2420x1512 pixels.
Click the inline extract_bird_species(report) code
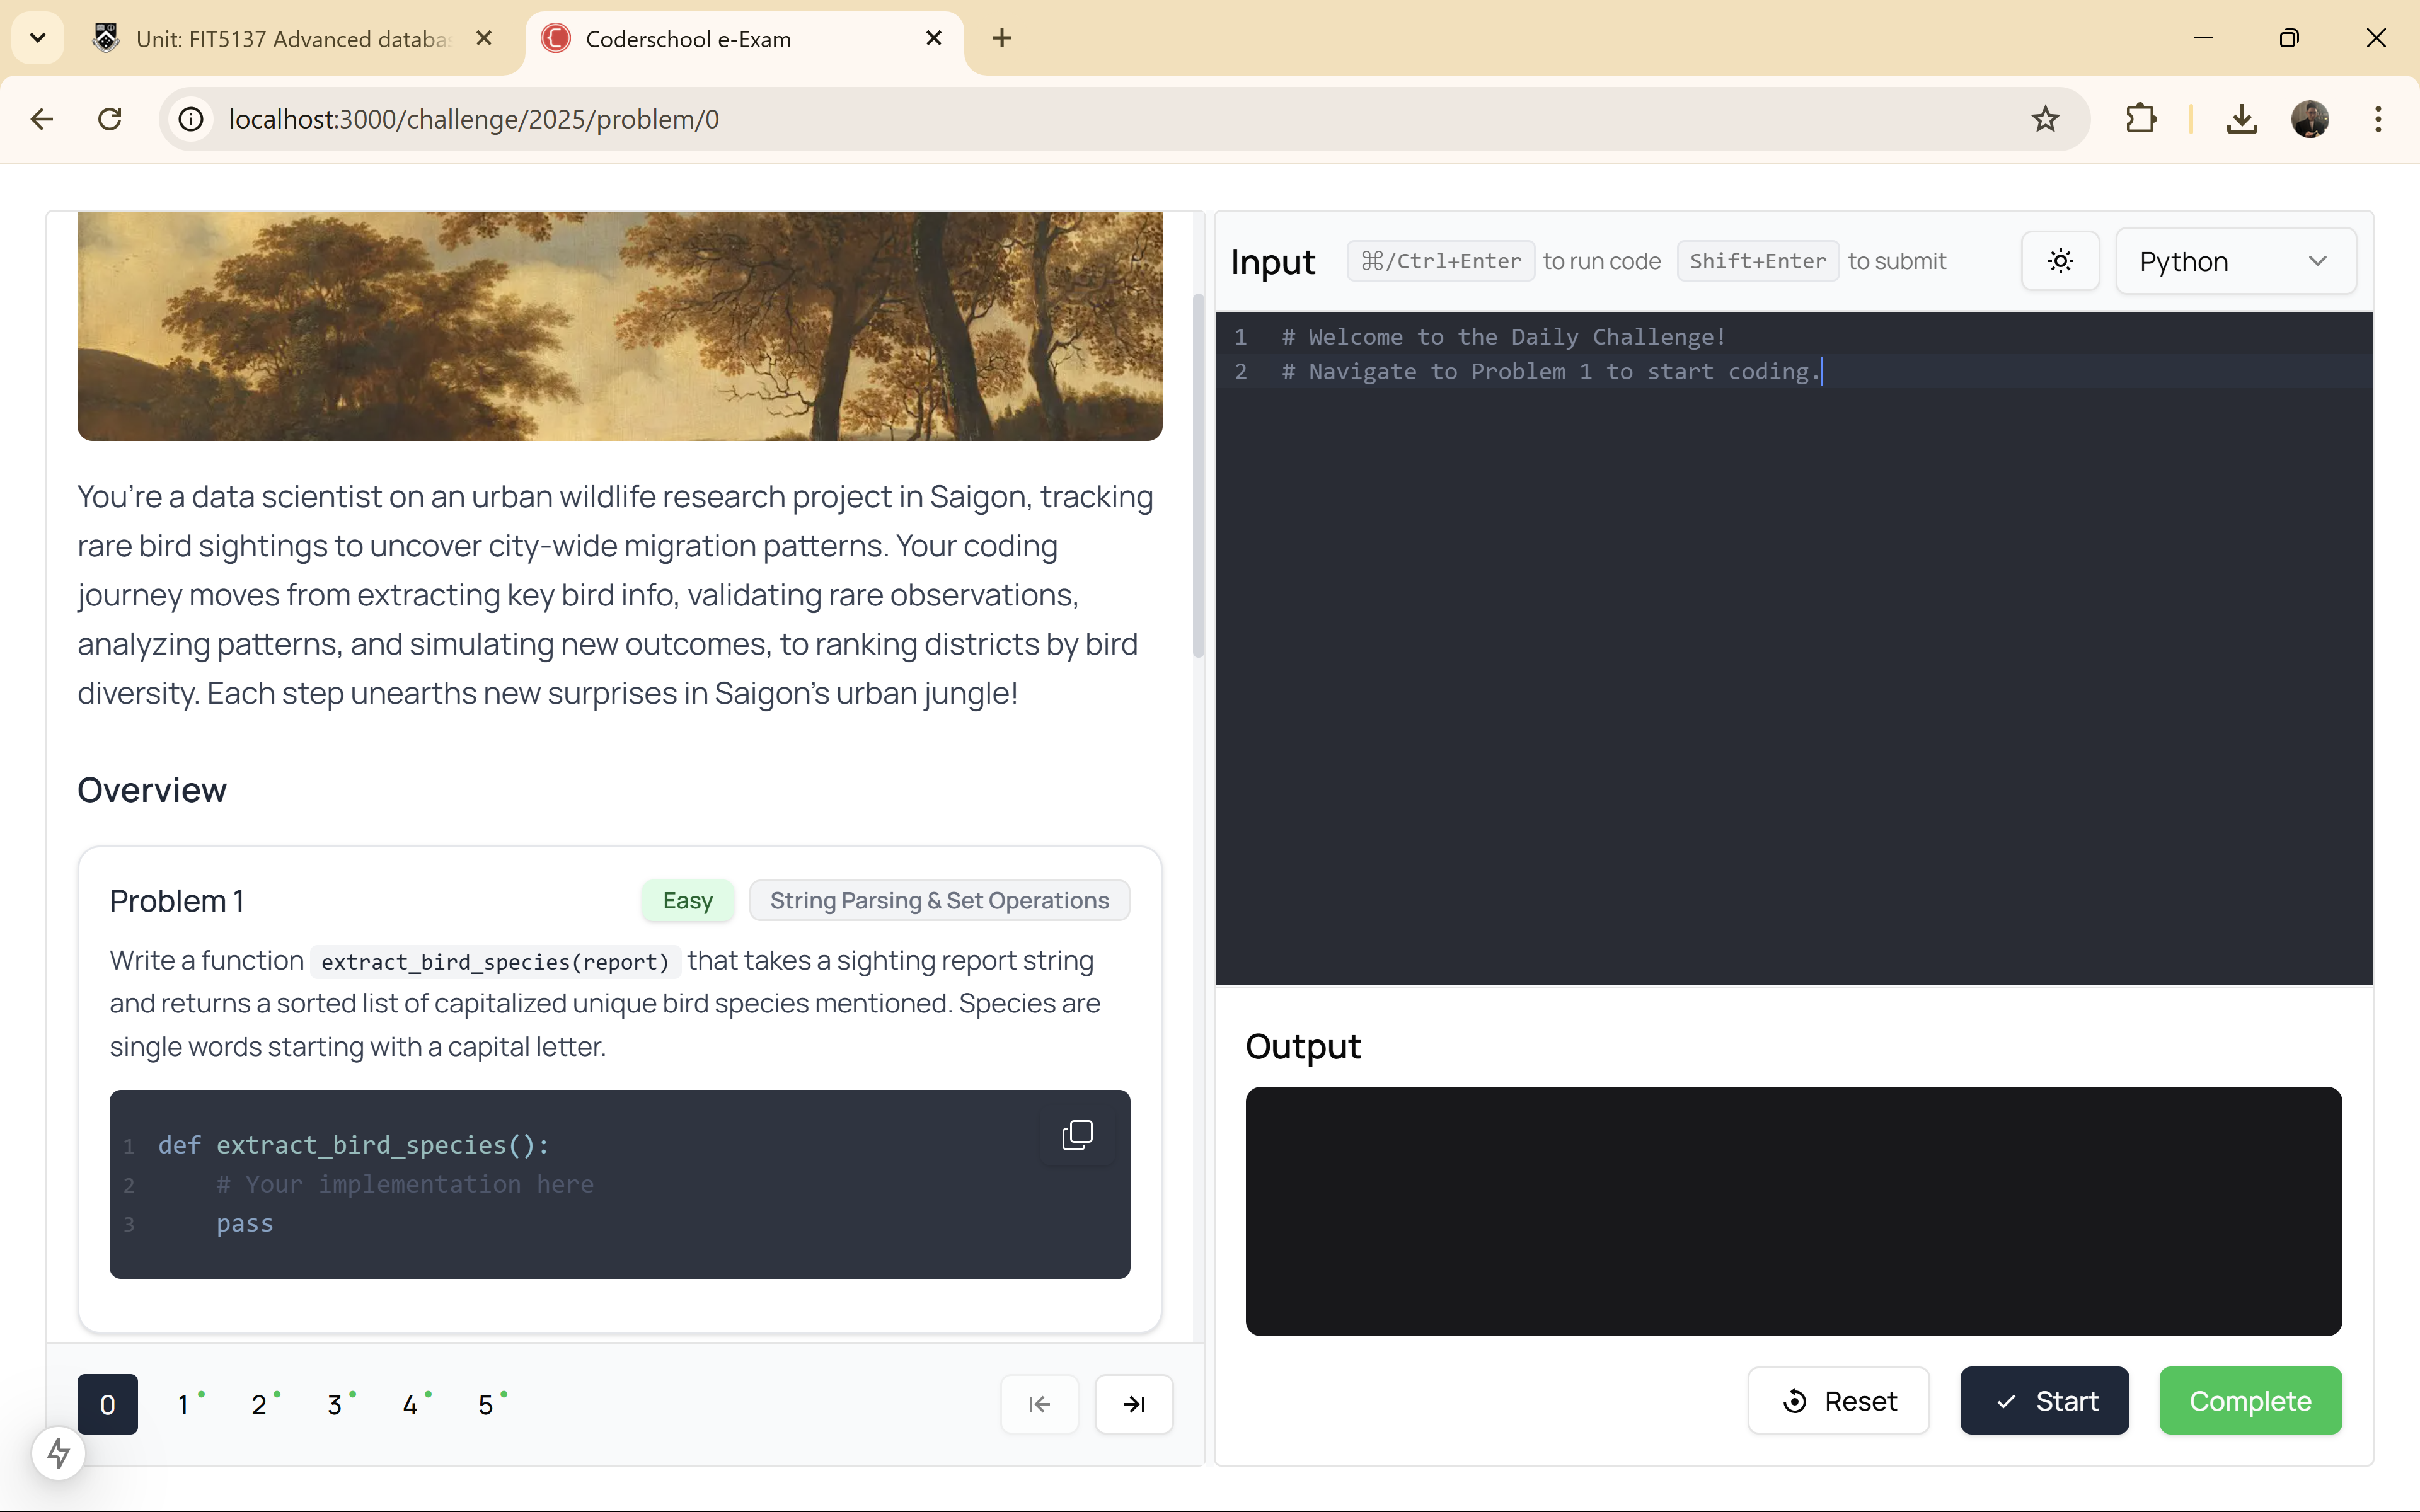point(495,961)
